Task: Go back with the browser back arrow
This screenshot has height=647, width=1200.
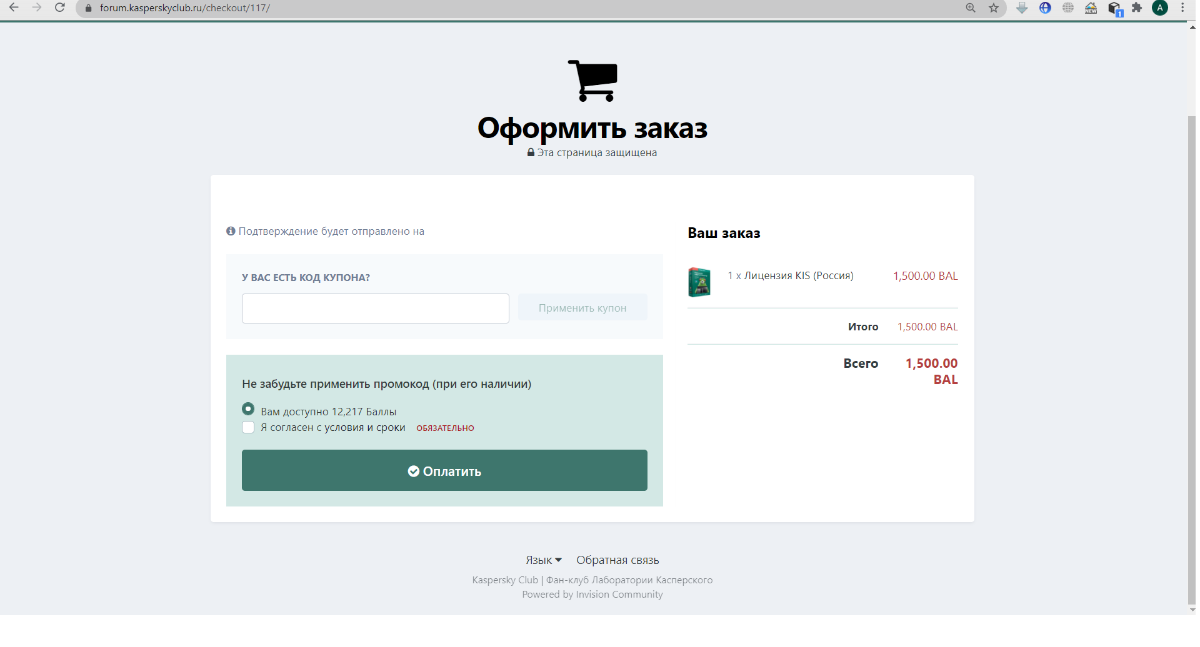Action: 14,7
